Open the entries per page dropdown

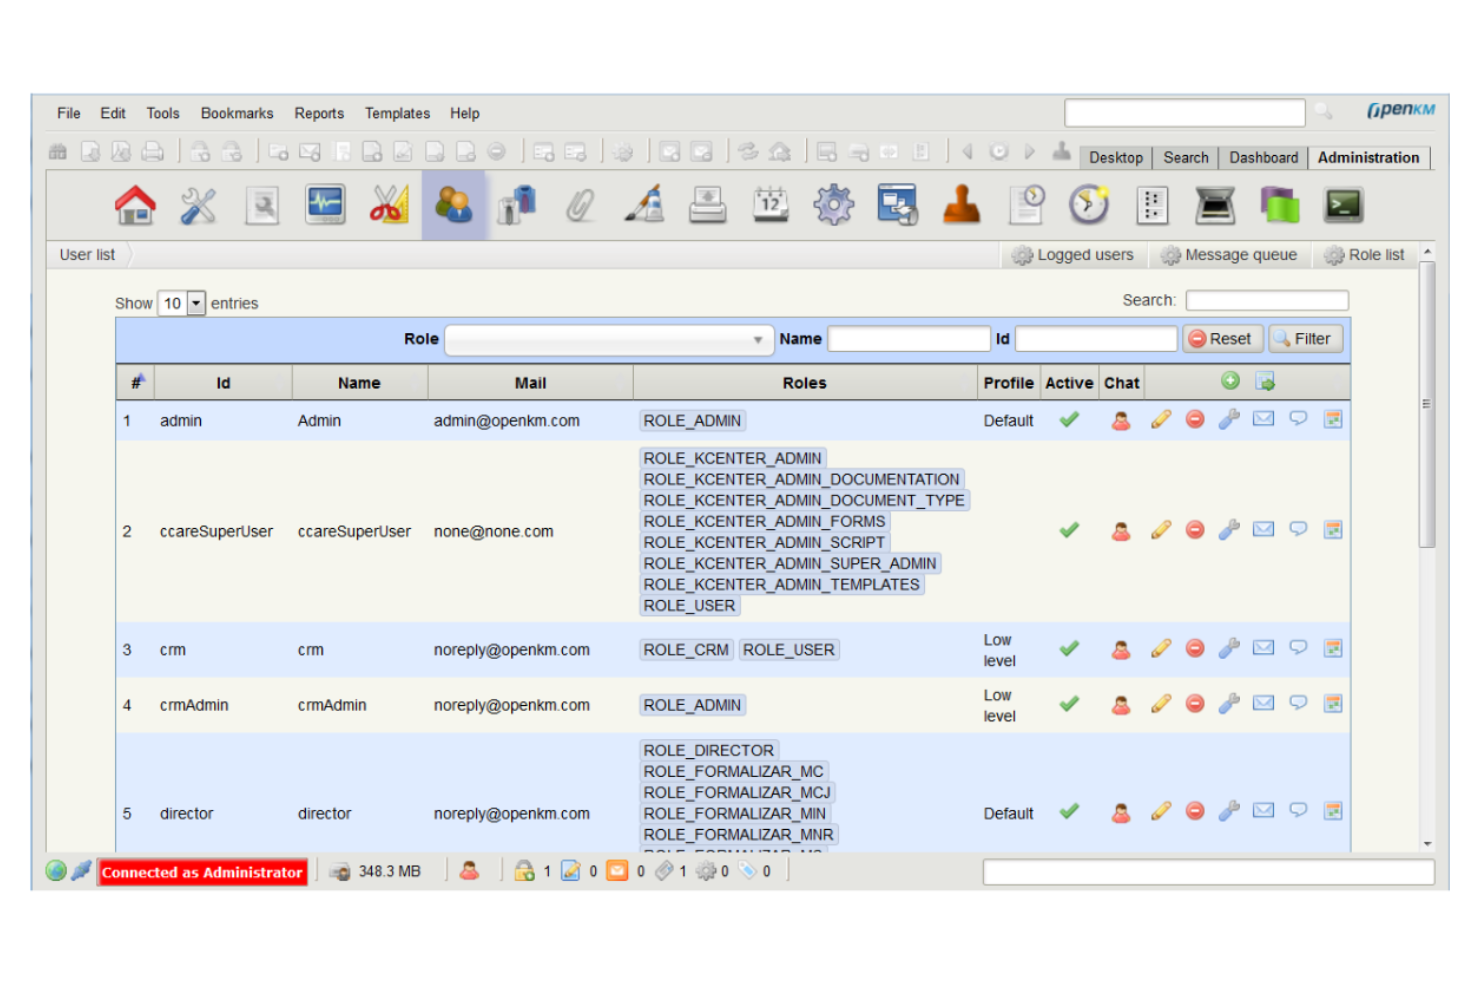point(196,302)
